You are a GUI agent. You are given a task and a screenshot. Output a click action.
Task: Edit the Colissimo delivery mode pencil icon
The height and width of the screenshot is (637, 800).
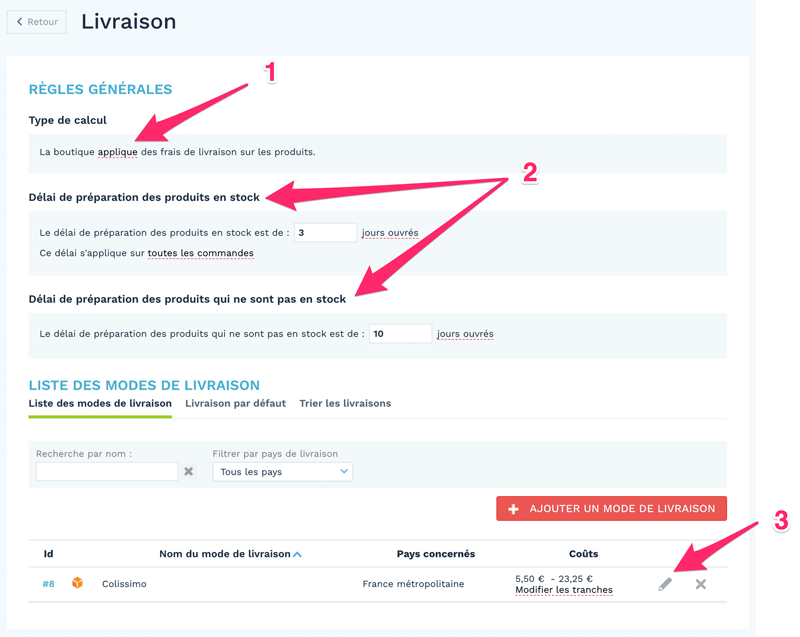point(665,584)
